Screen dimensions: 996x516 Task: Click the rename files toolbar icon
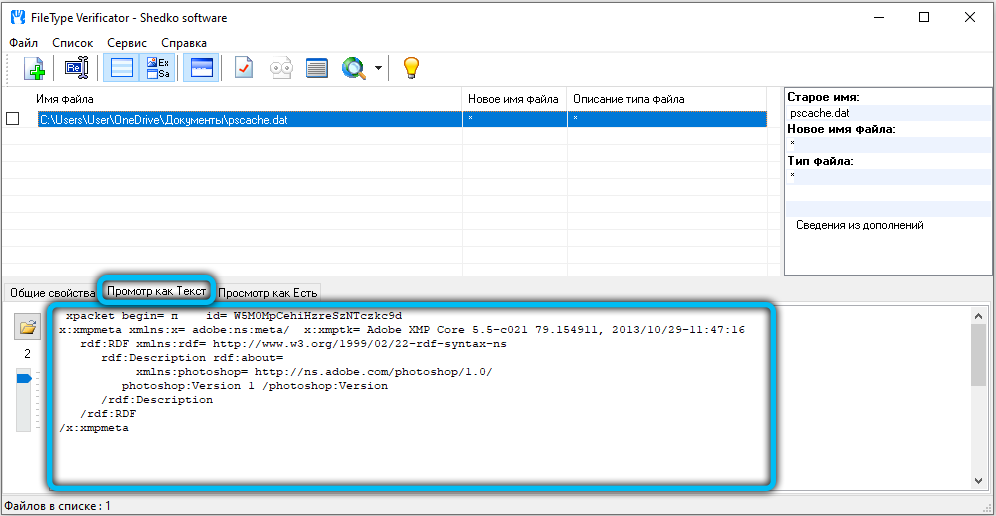coord(77,68)
